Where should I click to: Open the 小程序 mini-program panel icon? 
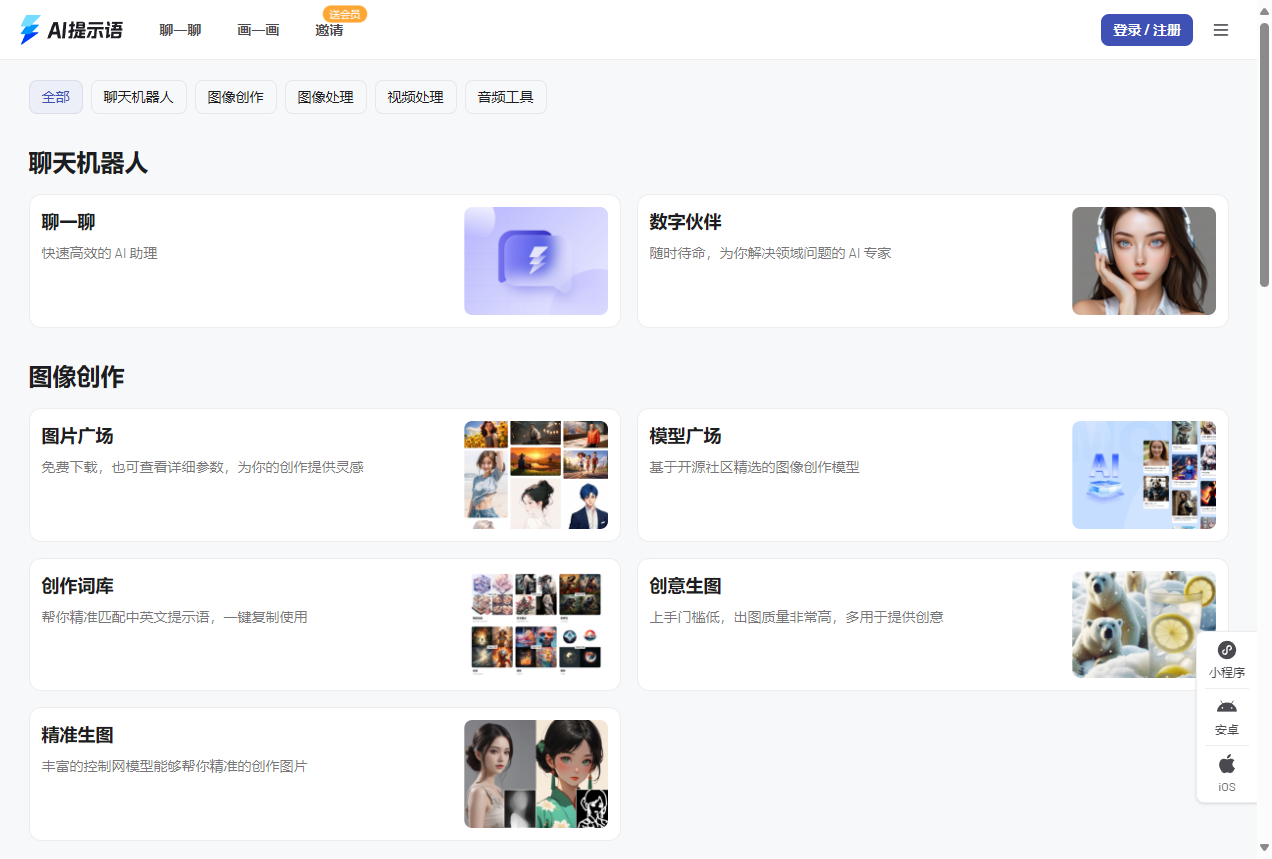click(x=1227, y=650)
